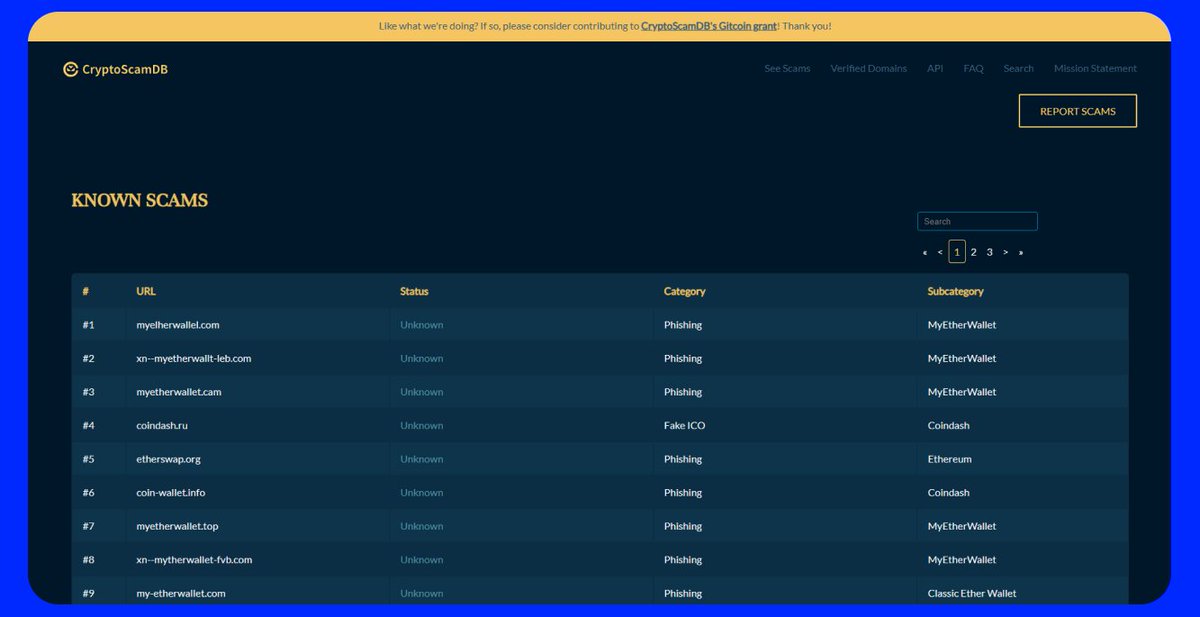The width and height of the screenshot is (1200, 617).
Task: Click Phishing category of myetherwallet.top
Action: [683, 526]
